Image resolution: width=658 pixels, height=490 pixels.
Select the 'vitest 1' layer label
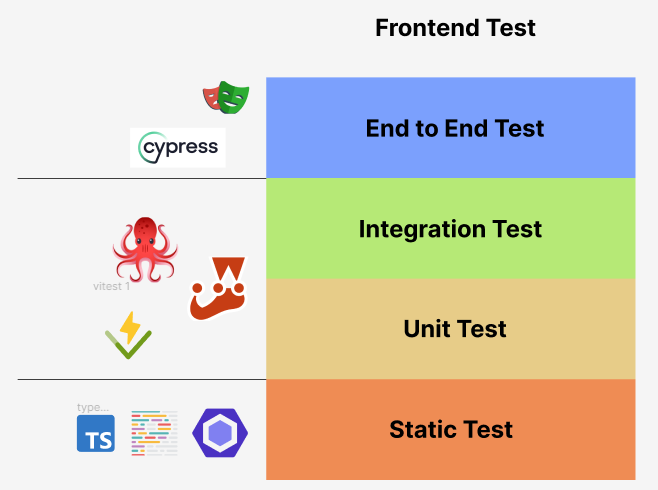tap(111, 286)
